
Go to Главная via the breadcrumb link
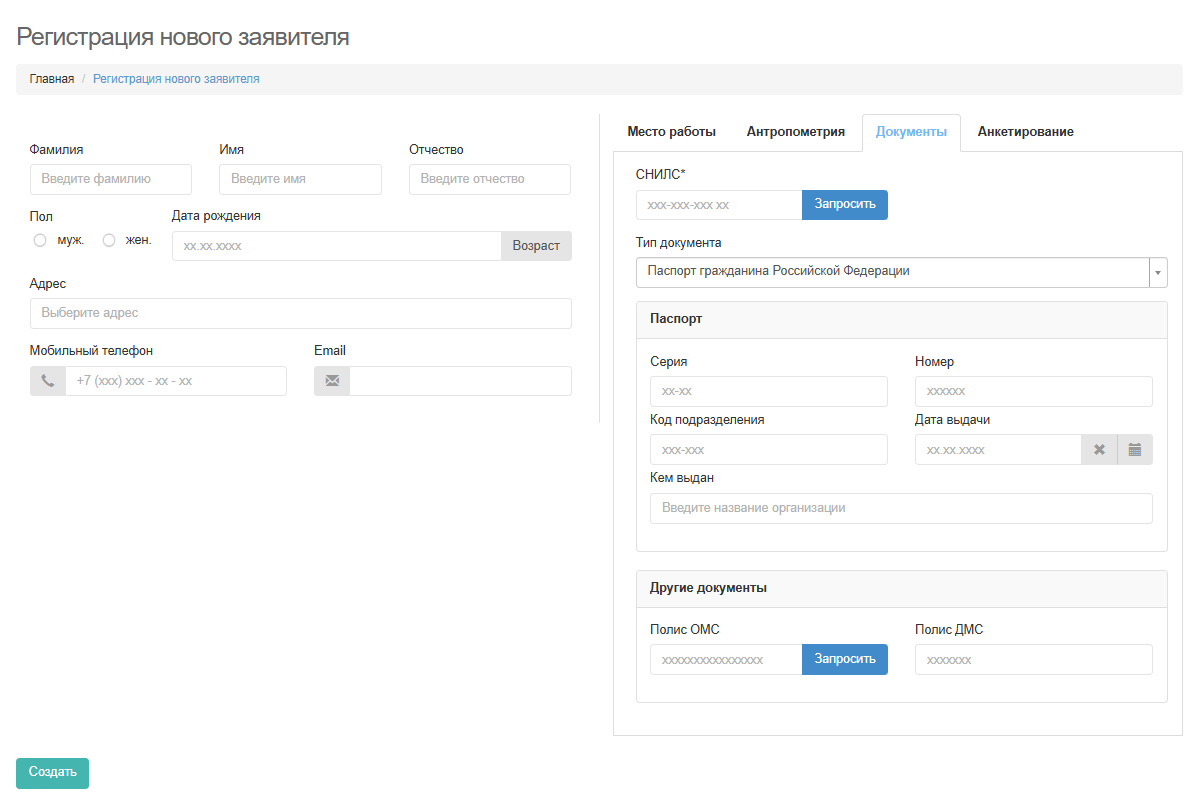pos(52,79)
